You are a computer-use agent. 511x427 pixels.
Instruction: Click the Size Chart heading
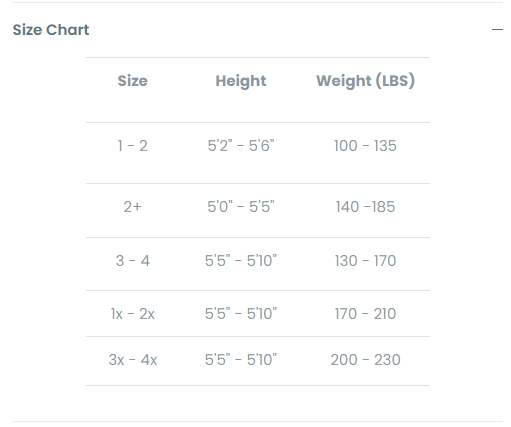pyautogui.click(x=51, y=30)
